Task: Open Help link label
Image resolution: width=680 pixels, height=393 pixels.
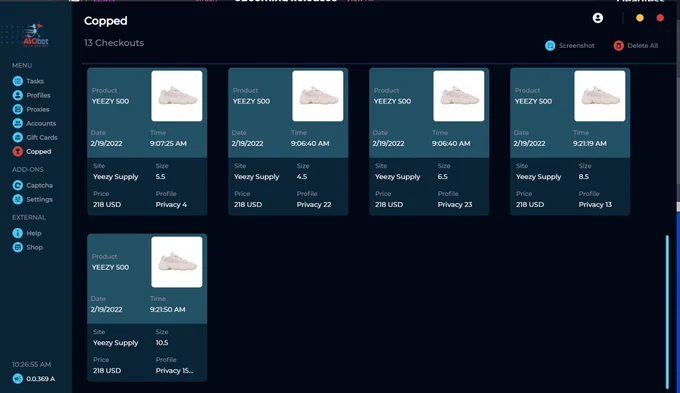Action: pos(34,233)
